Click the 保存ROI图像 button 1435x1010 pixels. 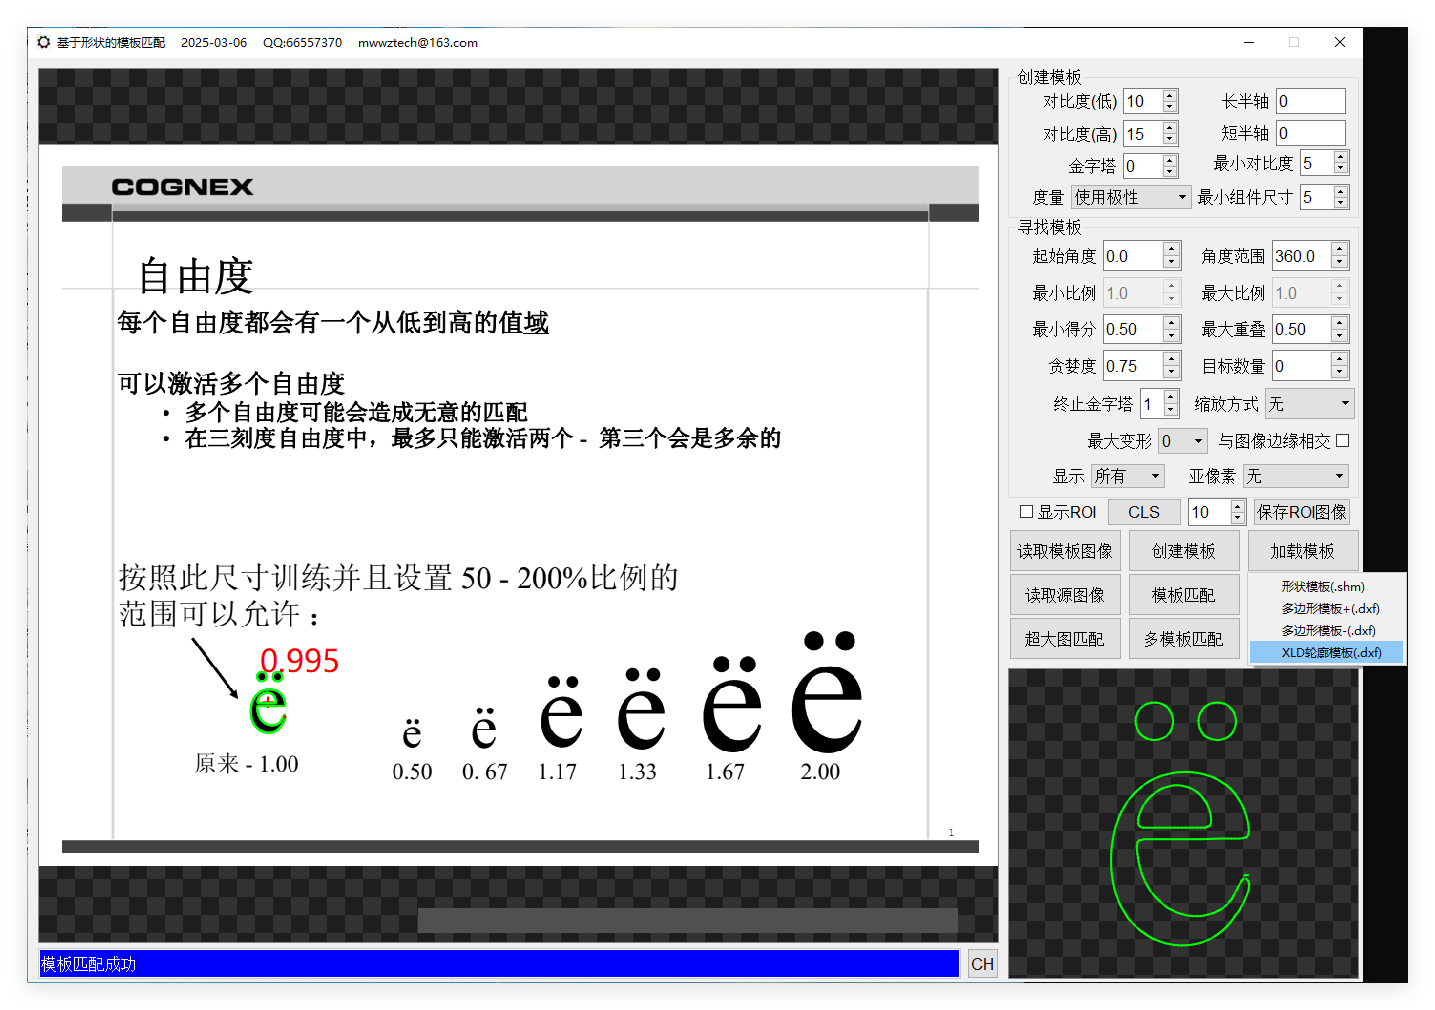(1302, 511)
